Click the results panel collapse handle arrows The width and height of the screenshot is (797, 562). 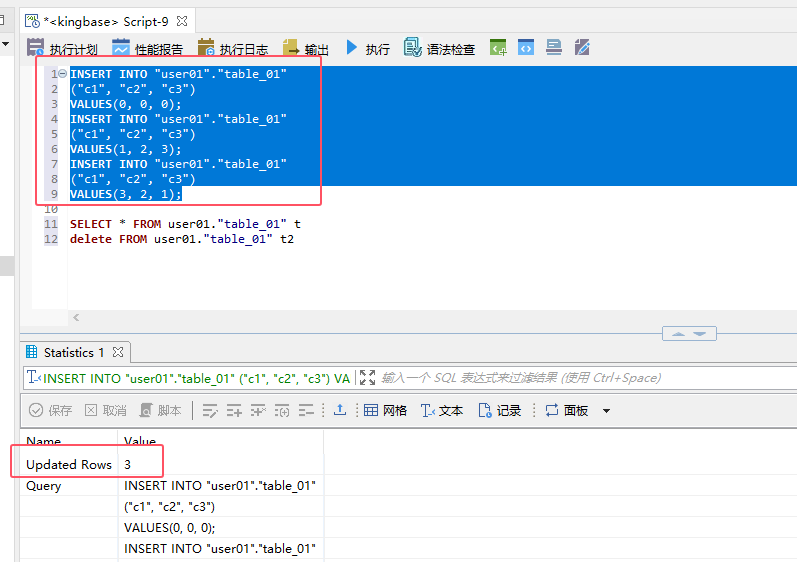click(689, 333)
